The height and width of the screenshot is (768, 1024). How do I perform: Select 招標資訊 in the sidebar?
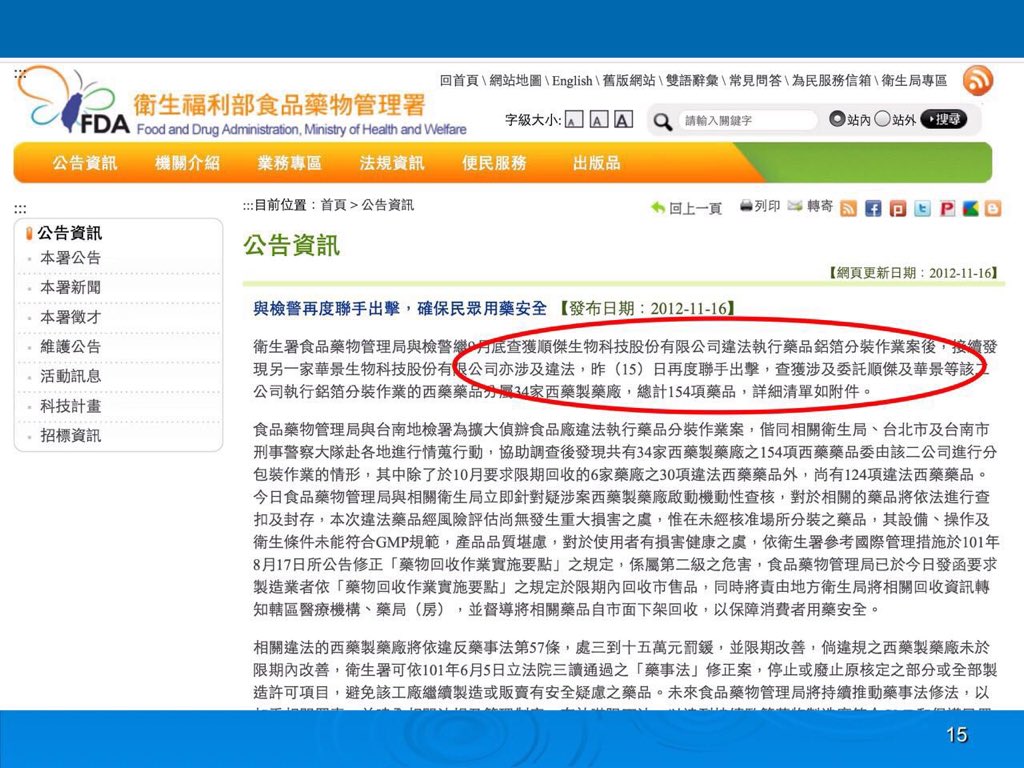[71, 436]
